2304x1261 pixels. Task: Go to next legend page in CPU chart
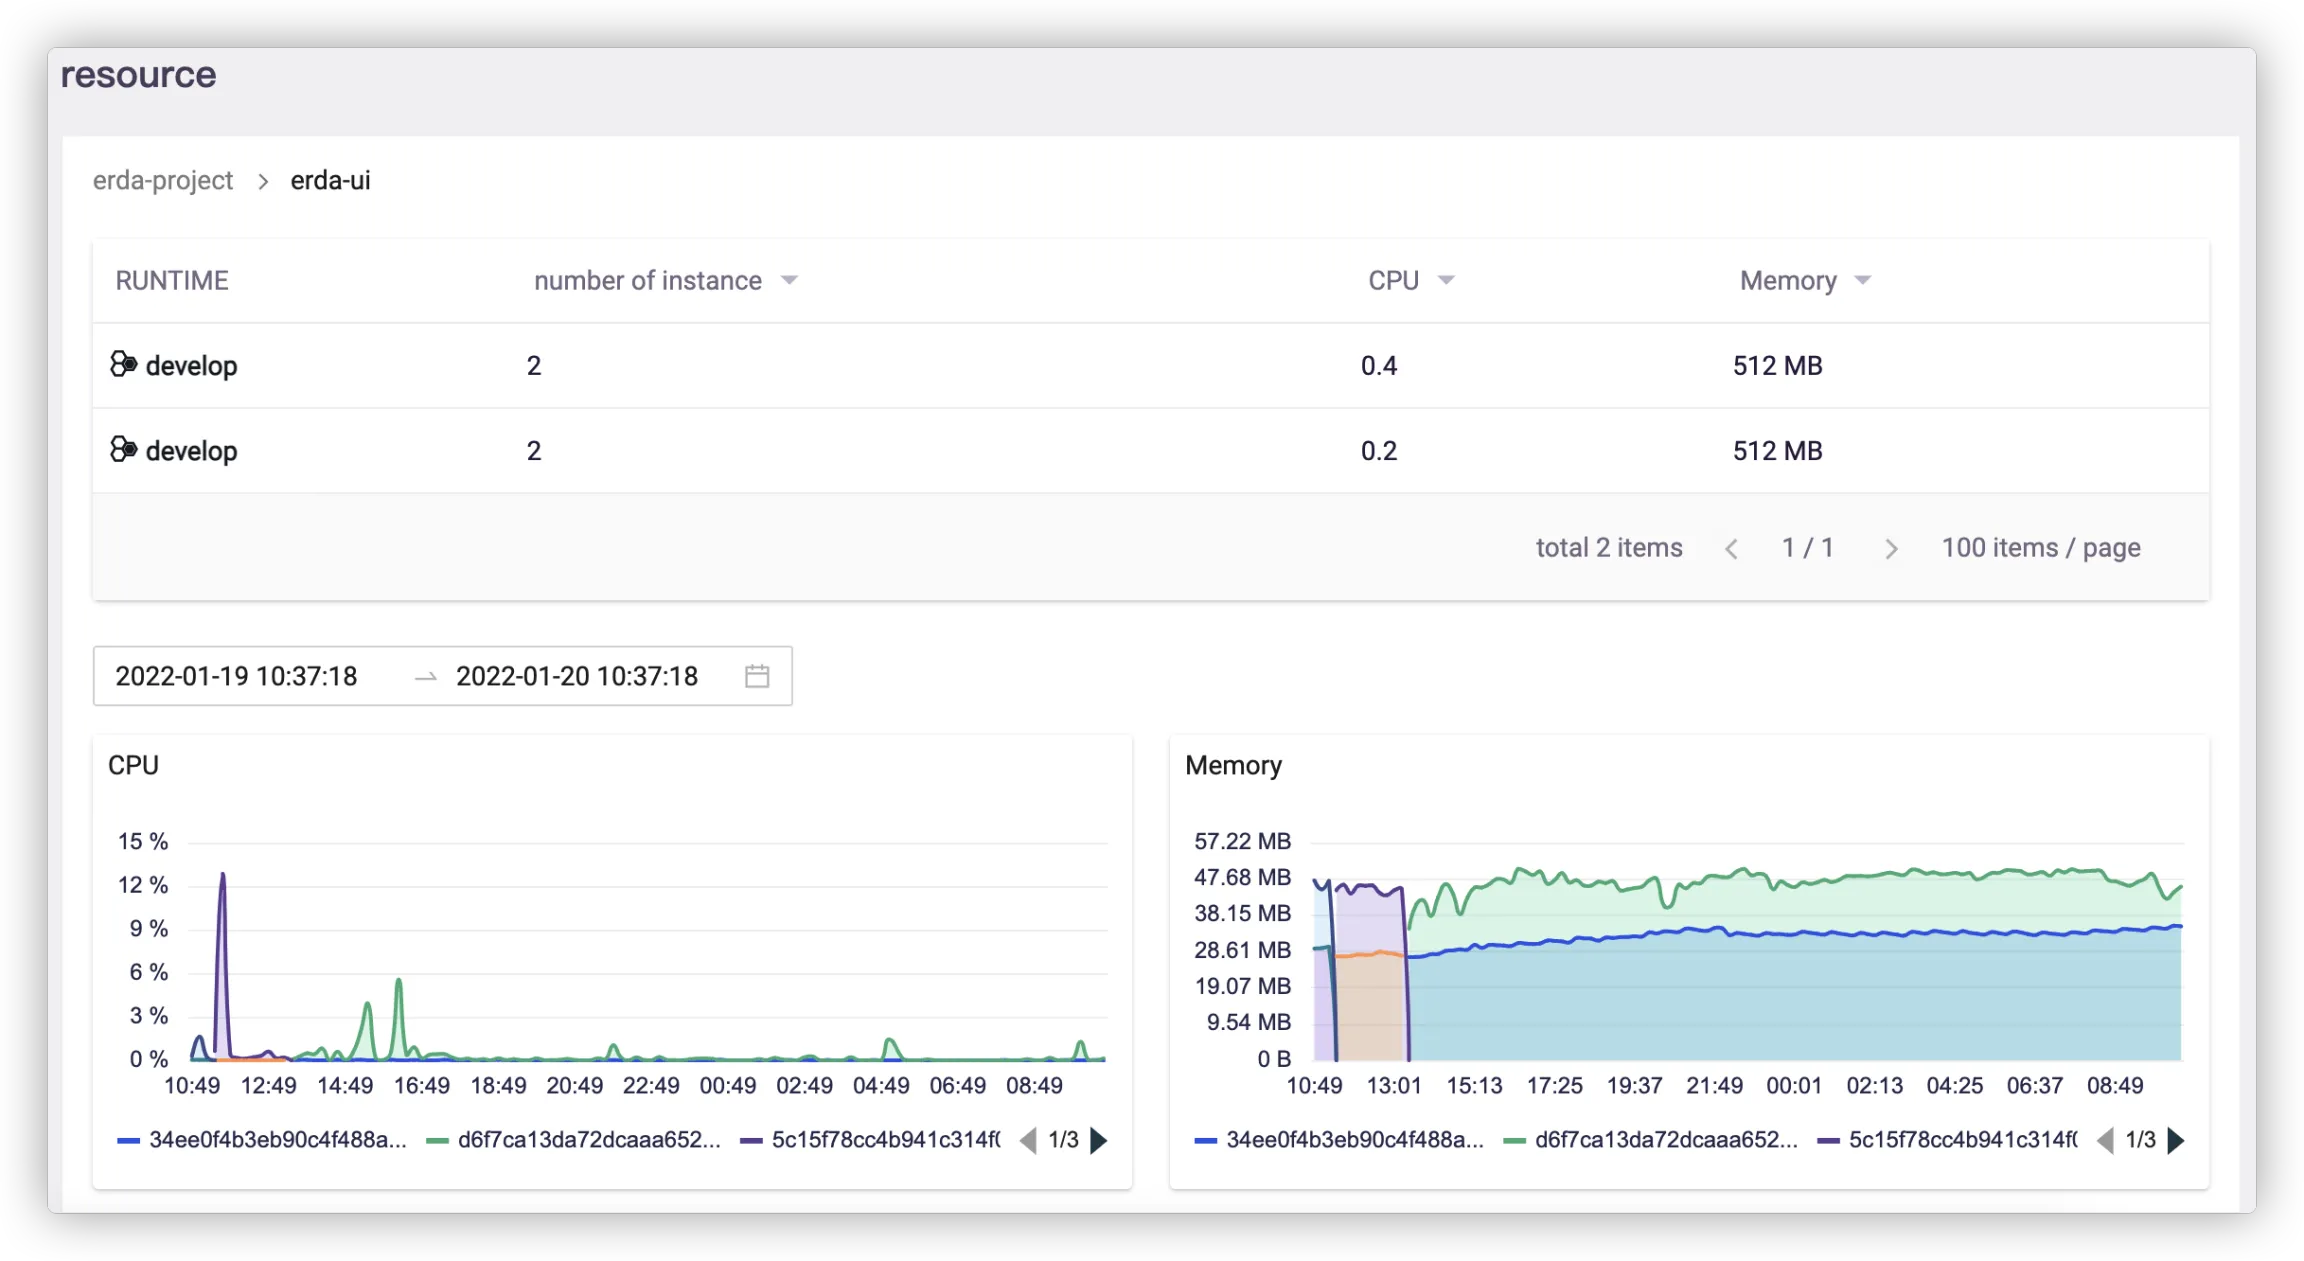coord(1099,1140)
